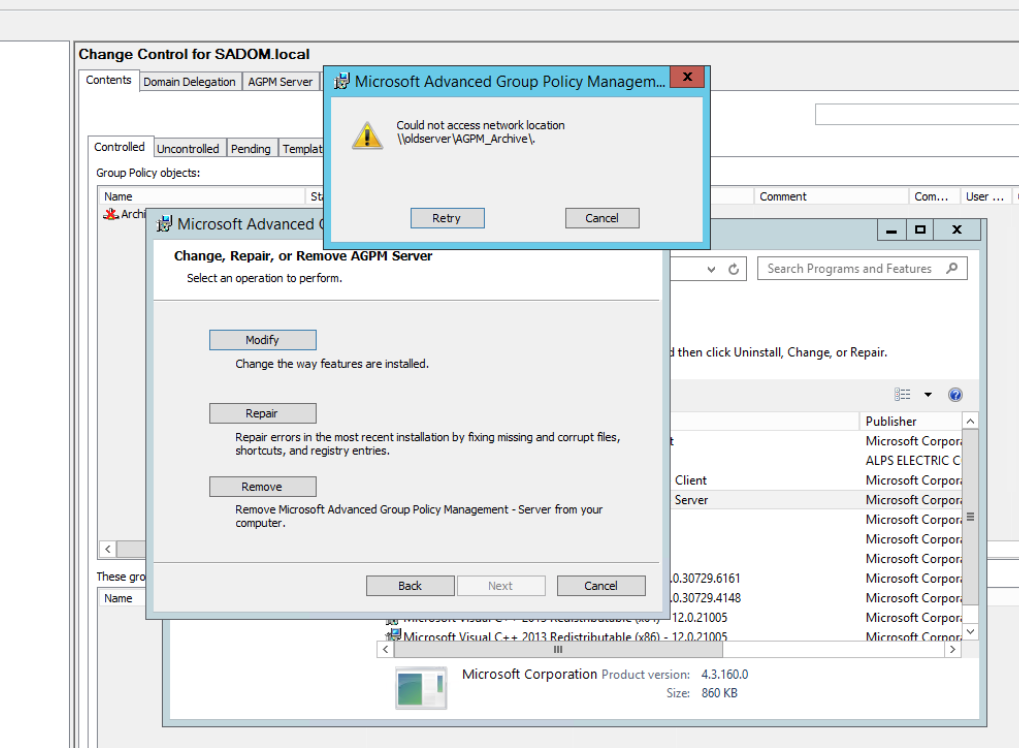Switch to the Domain Delegation tab
The image size is (1019, 748).
[189, 81]
